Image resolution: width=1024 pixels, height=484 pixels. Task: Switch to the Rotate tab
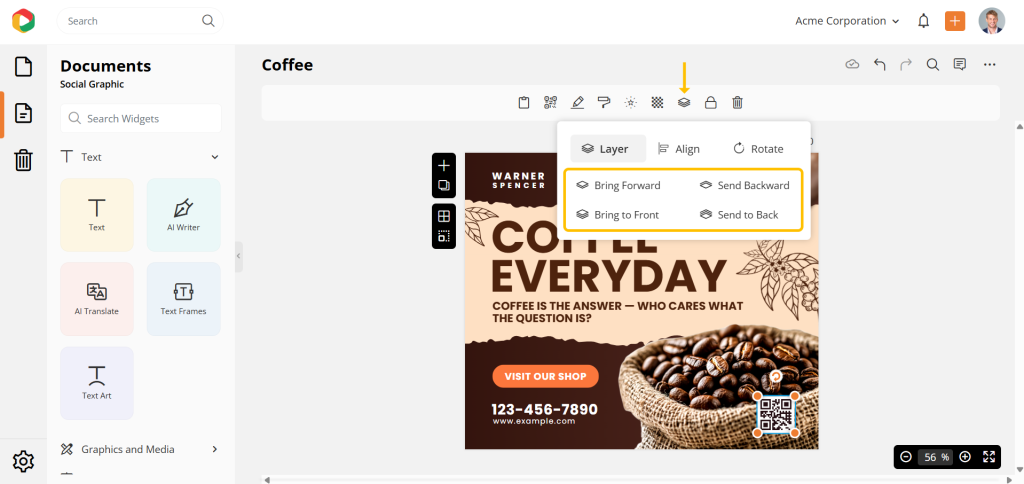(x=758, y=149)
